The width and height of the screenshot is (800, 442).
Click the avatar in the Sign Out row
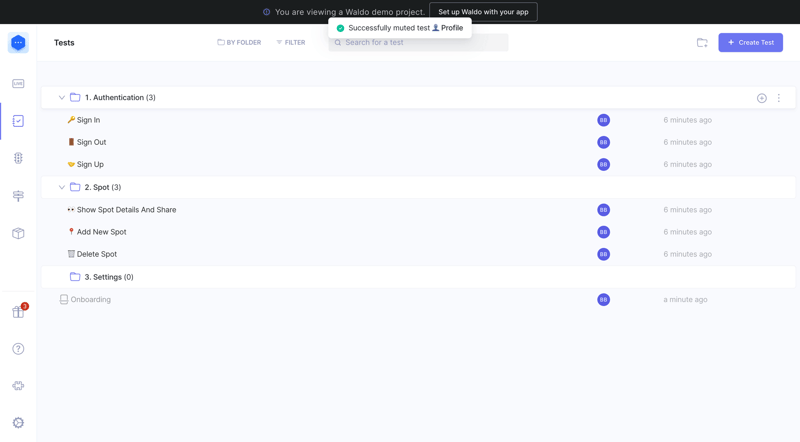[604, 142]
